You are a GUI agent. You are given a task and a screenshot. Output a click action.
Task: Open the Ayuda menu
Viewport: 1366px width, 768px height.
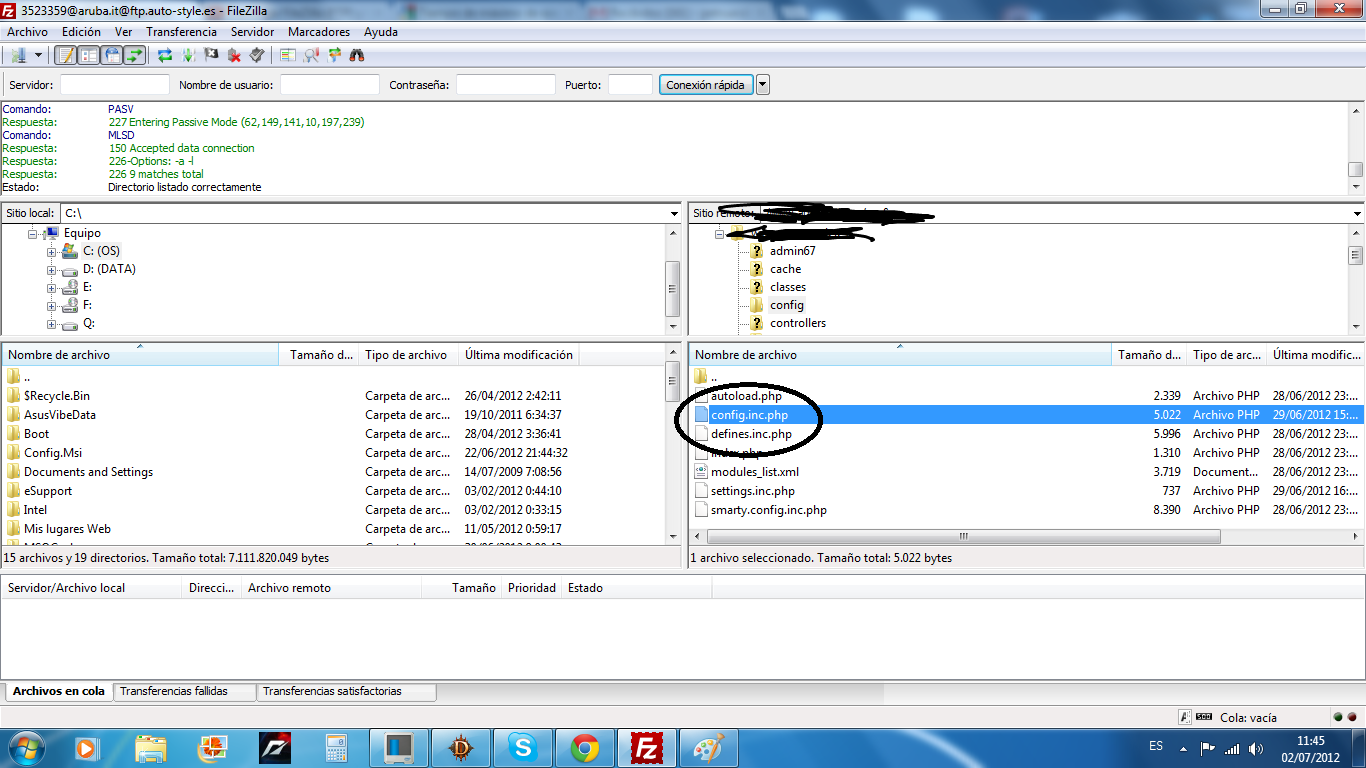381,32
